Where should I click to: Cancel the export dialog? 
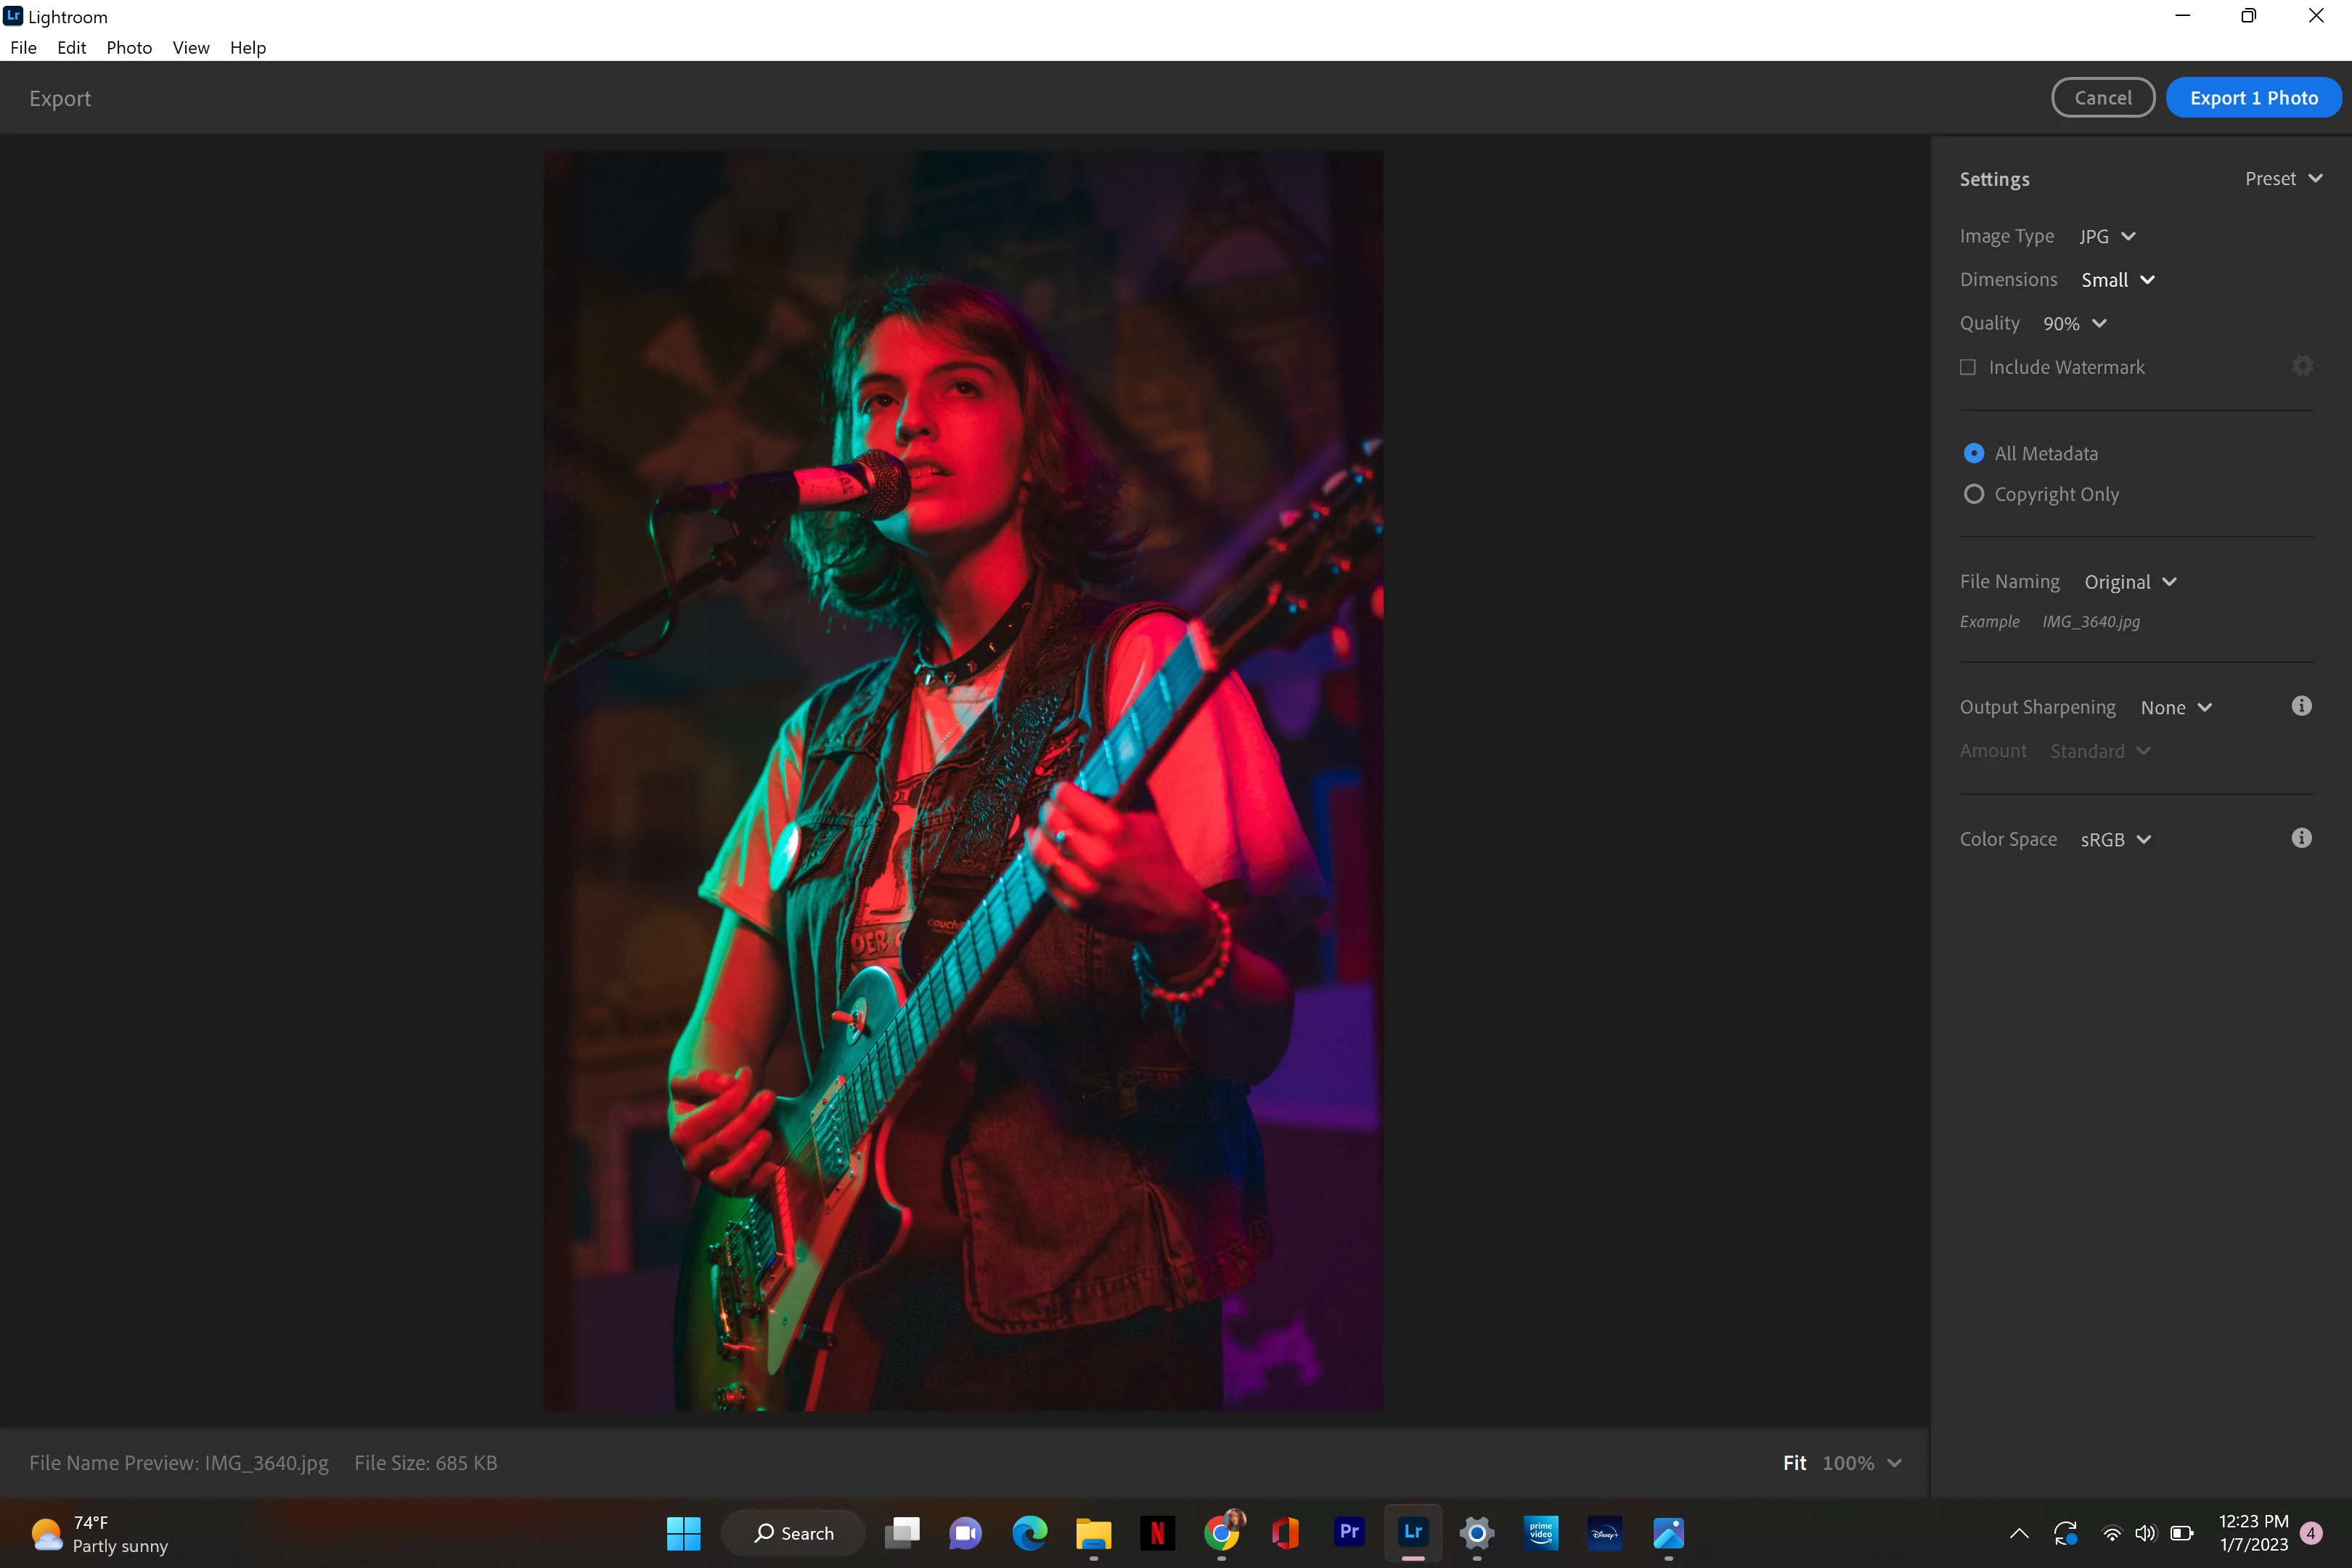(x=2102, y=97)
